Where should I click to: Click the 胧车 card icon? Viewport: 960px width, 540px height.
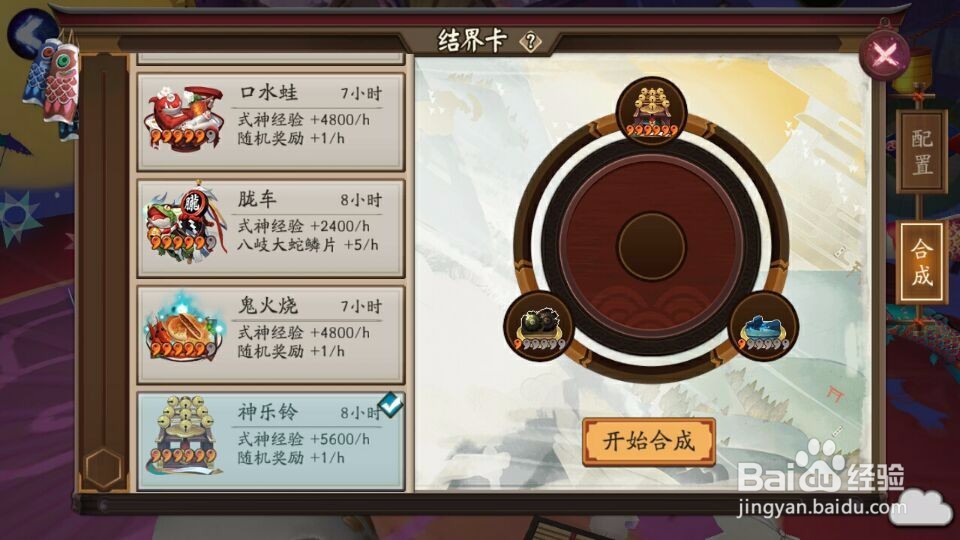click(182, 225)
